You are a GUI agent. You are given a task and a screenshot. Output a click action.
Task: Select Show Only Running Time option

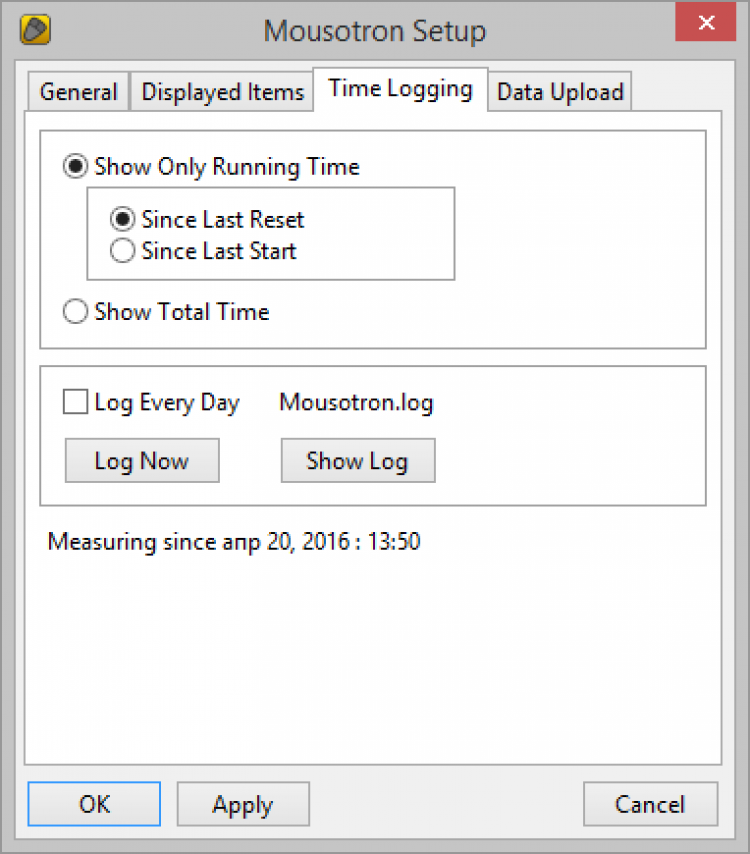(76, 167)
